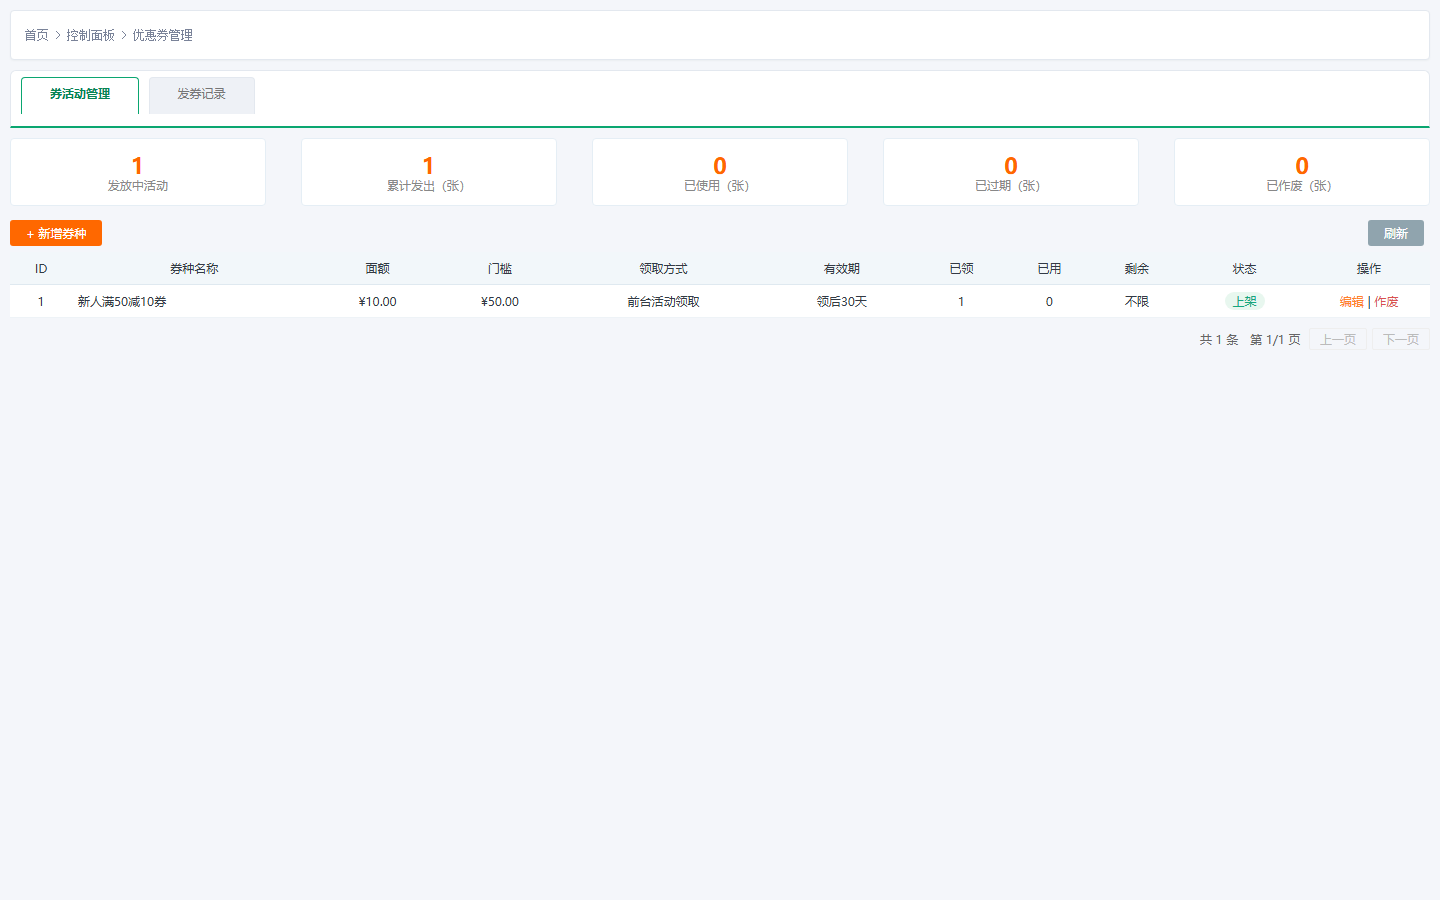The image size is (1440, 900).
Task: Open 控制面板 in the breadcrumb
Action: click(x=91, y=35)
